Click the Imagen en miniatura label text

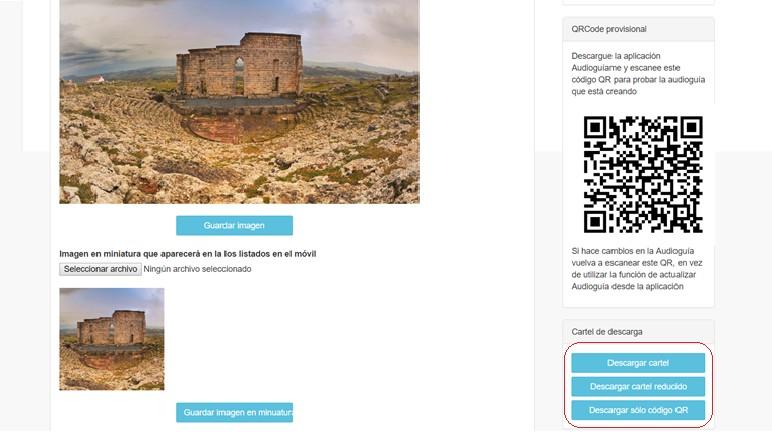[x=188, y=254]
